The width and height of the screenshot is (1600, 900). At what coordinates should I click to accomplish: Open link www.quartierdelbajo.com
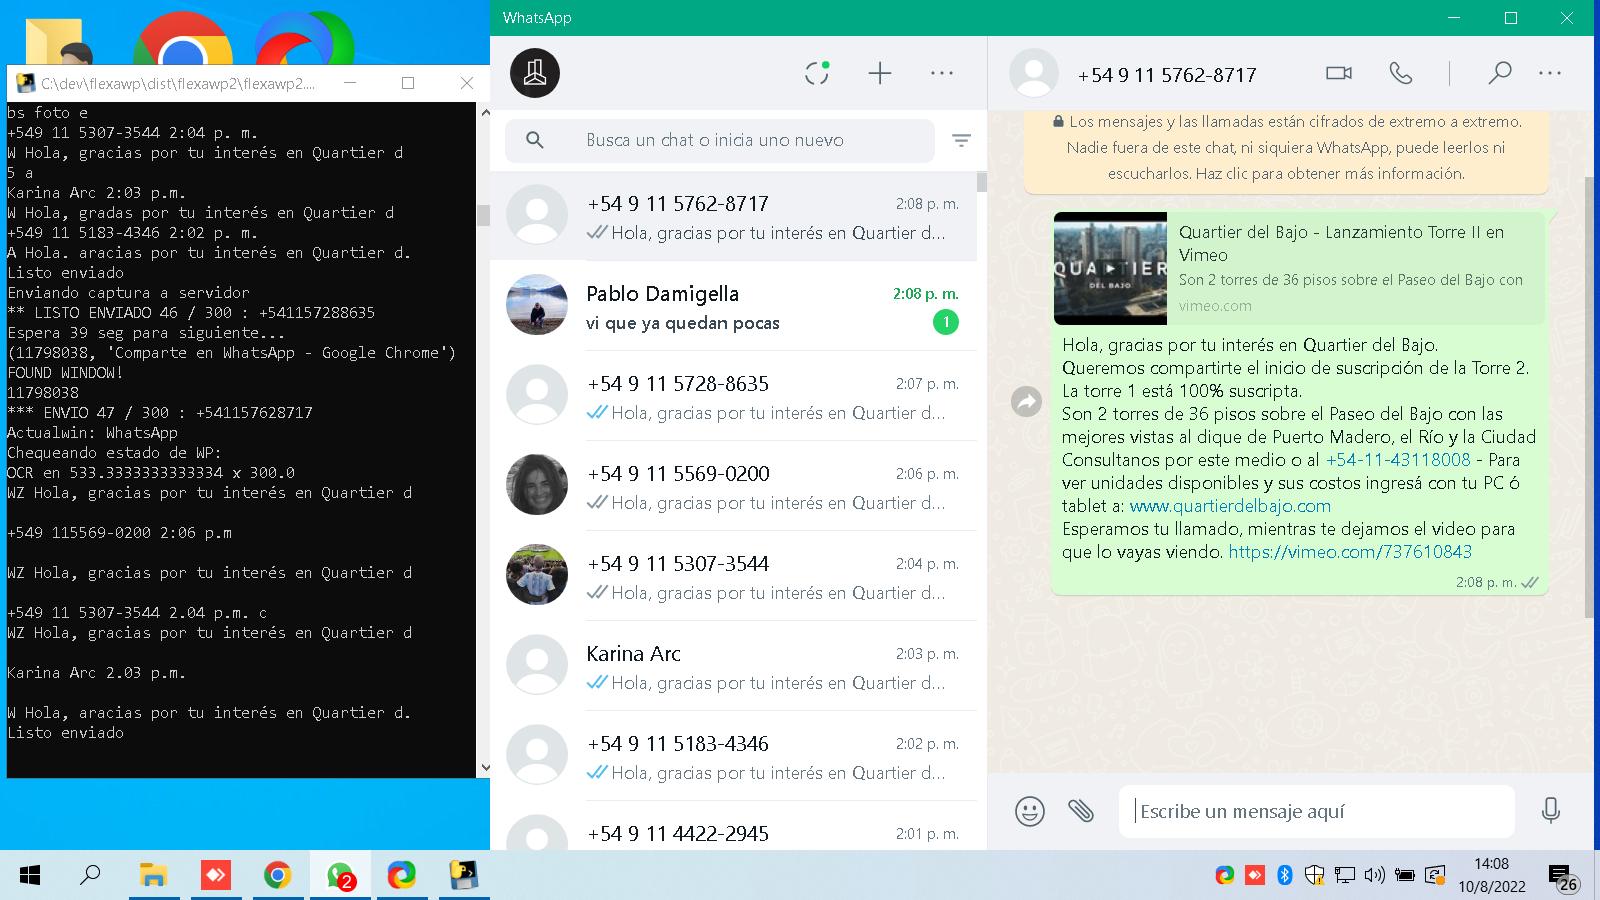1230,506
